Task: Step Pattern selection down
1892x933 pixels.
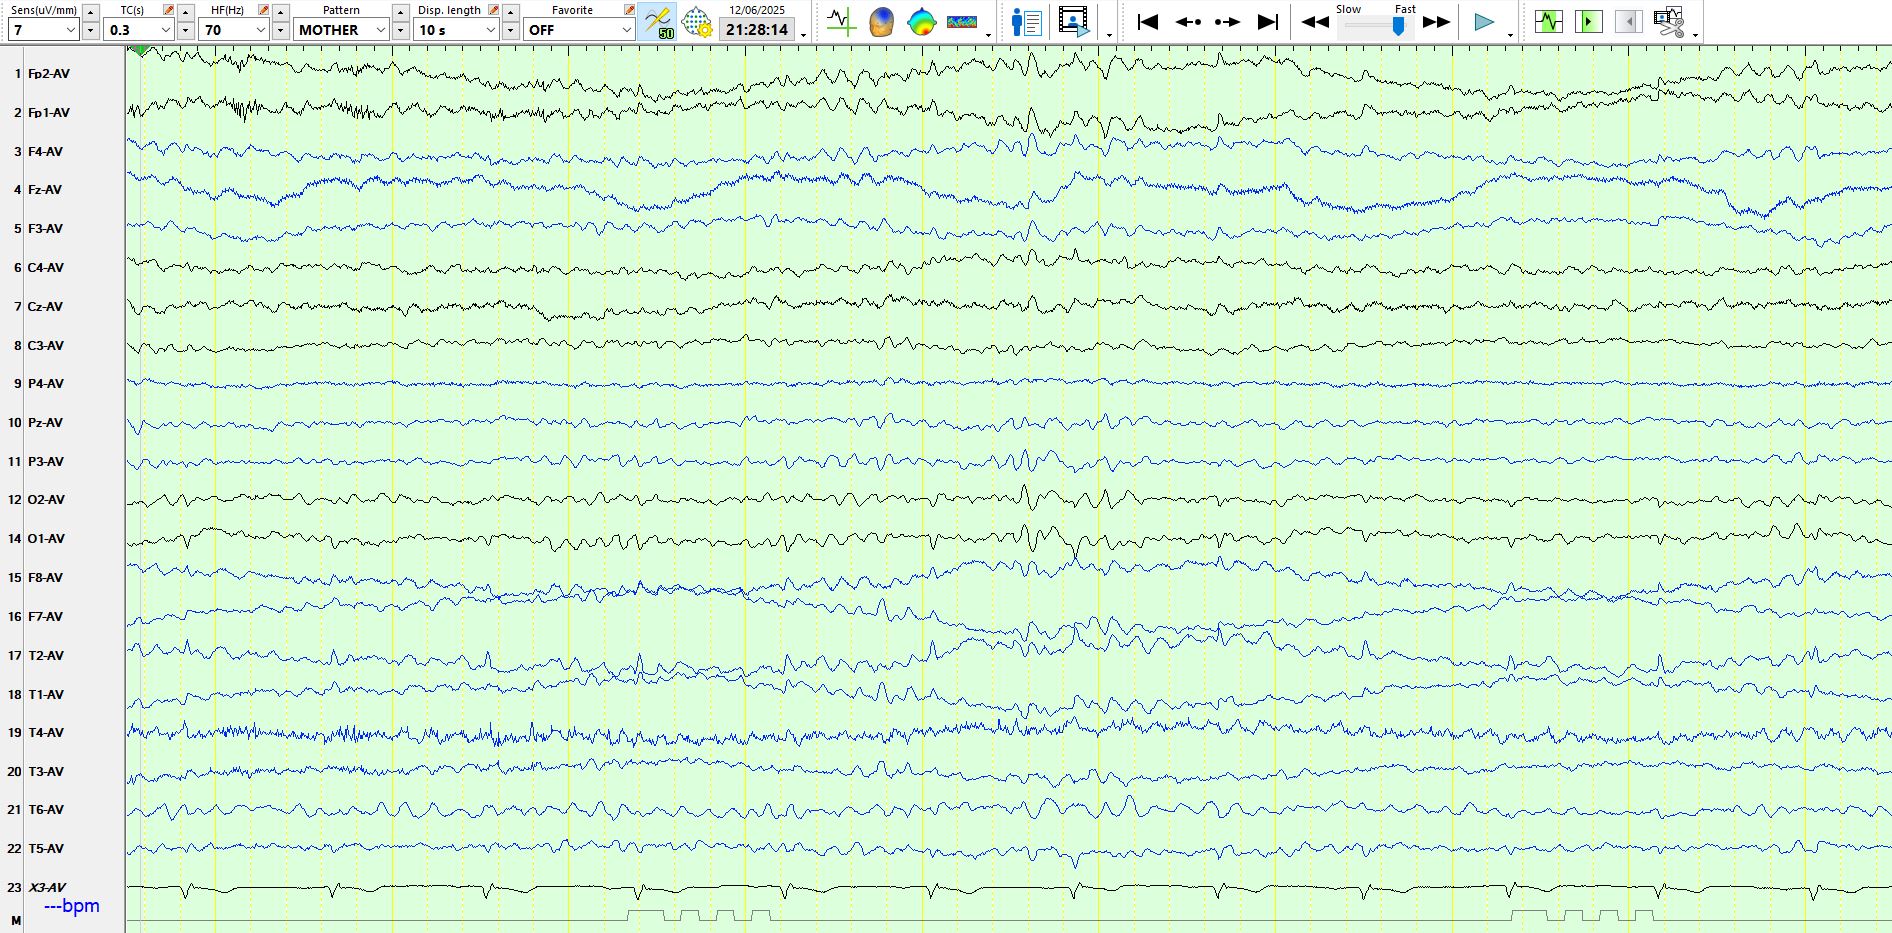Action: (400, 30)
